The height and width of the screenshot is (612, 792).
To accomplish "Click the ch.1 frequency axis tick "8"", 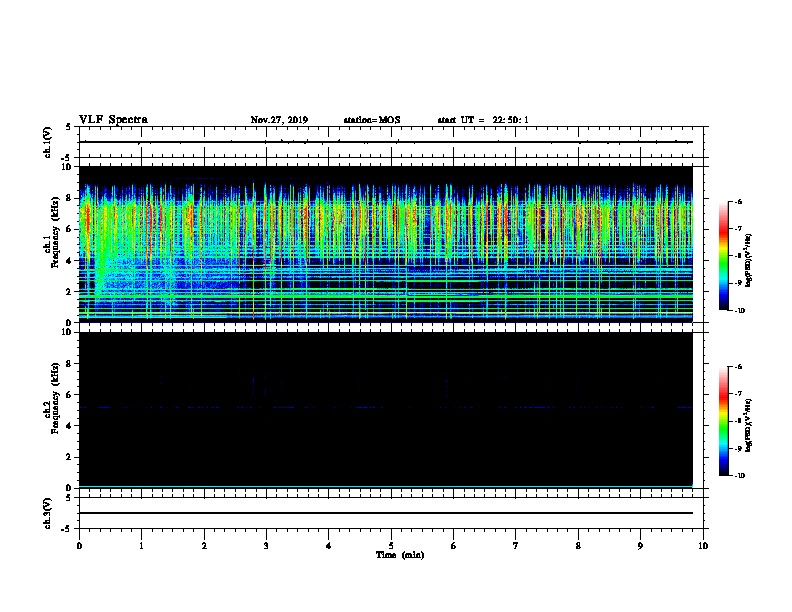I will 70,198.
